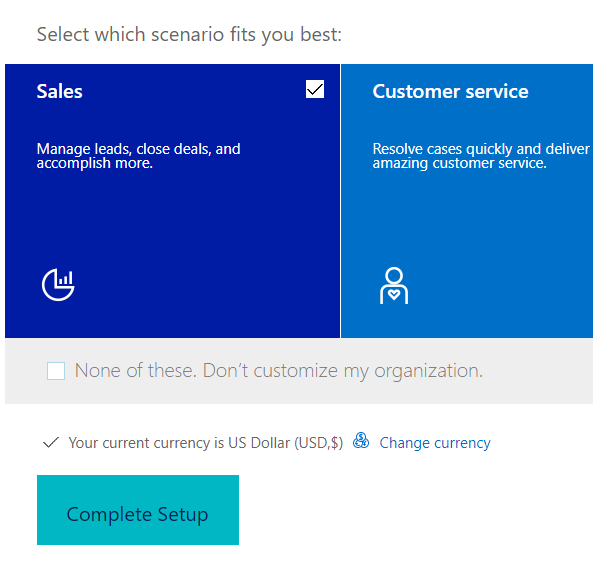This screenshot has width=593, height=579.
Task: Select the Sales scenario tile background
Action: 172,201
